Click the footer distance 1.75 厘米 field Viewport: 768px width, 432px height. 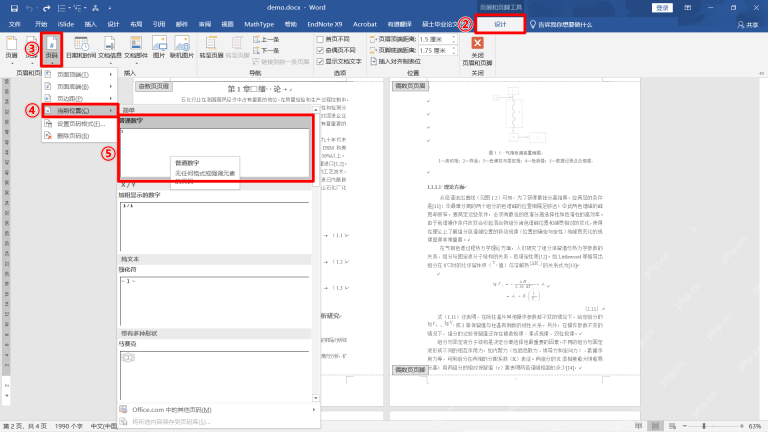click(x=434, y=50)
